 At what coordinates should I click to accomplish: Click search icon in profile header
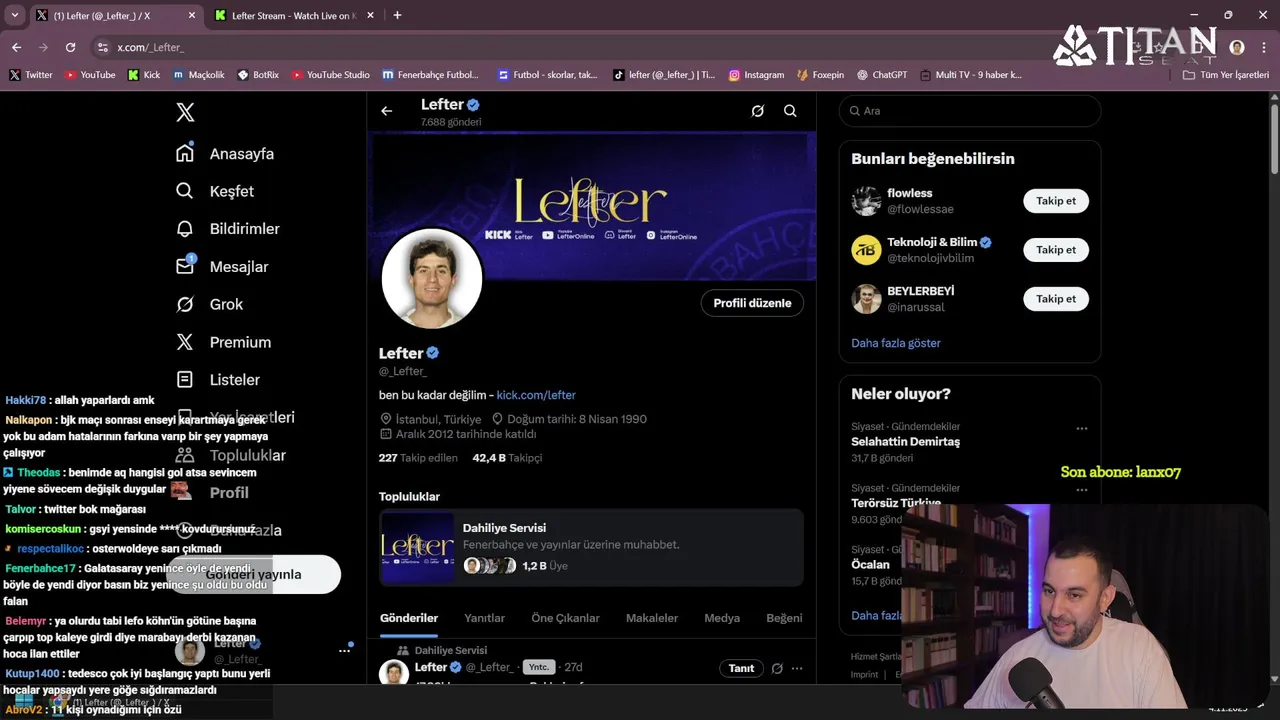790,111
